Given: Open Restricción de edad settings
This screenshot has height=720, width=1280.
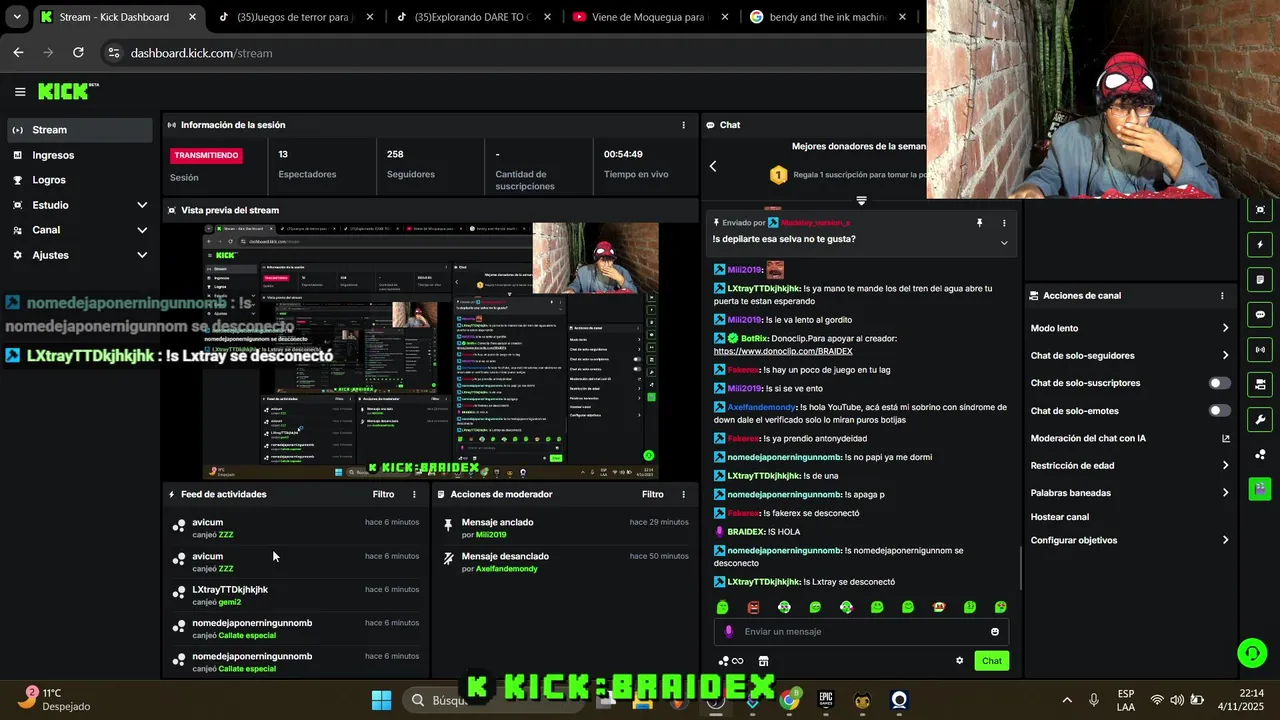Looking at the screenshot, I should pyautogui.click(x=1130, y=465).
